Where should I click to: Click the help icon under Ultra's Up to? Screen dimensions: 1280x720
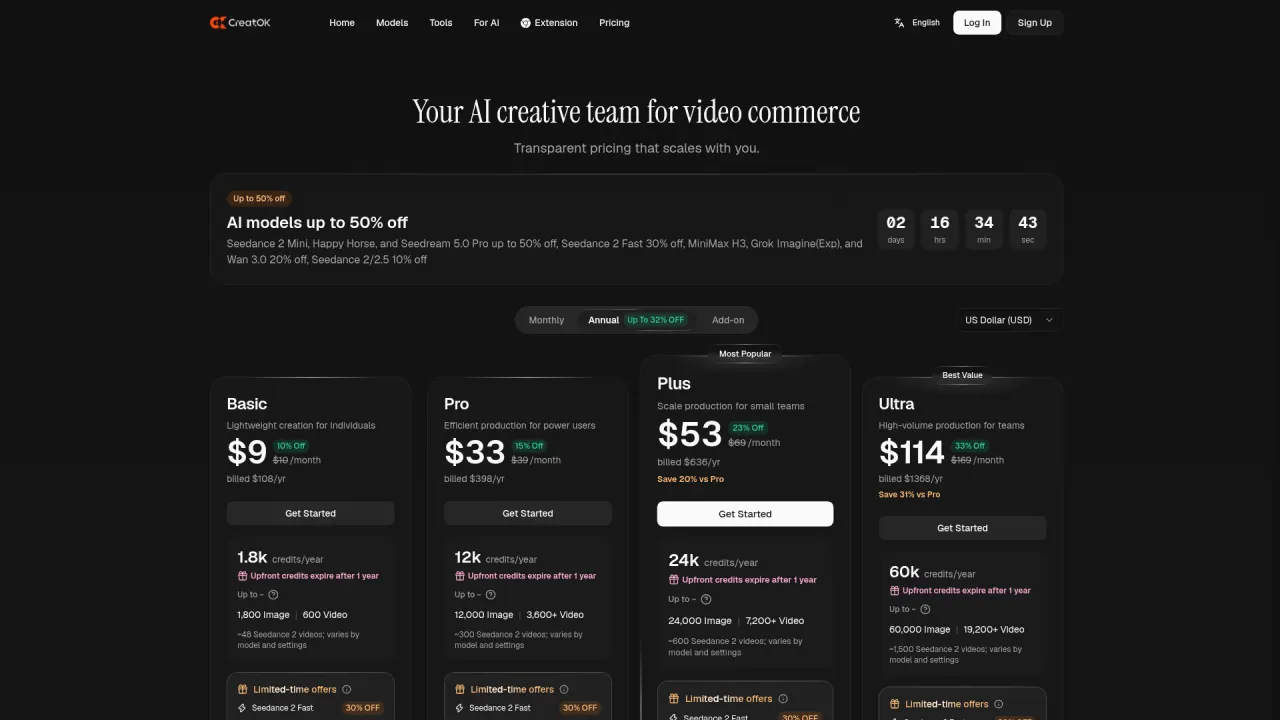(x=925, y=609)
